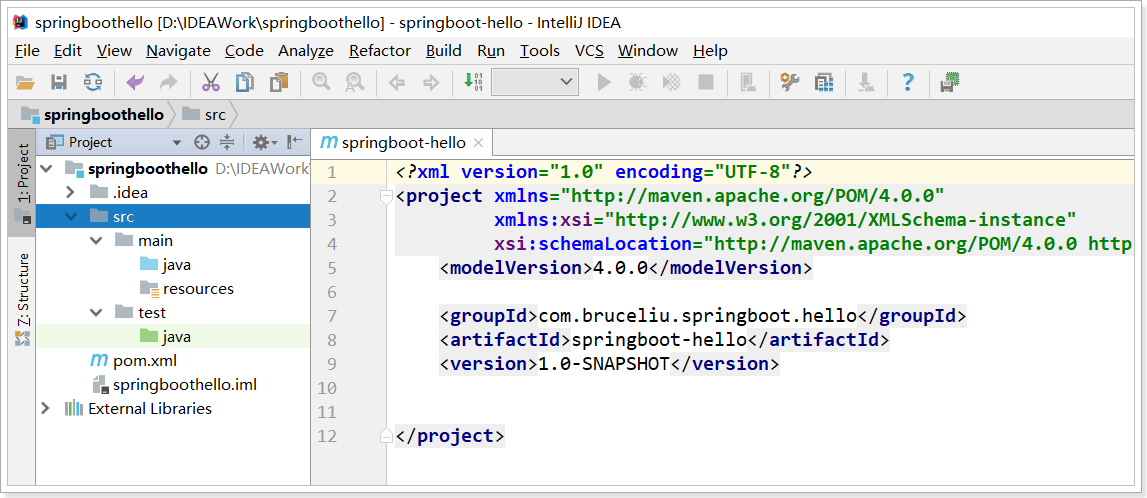Open the Window menu

click(647, 50)
